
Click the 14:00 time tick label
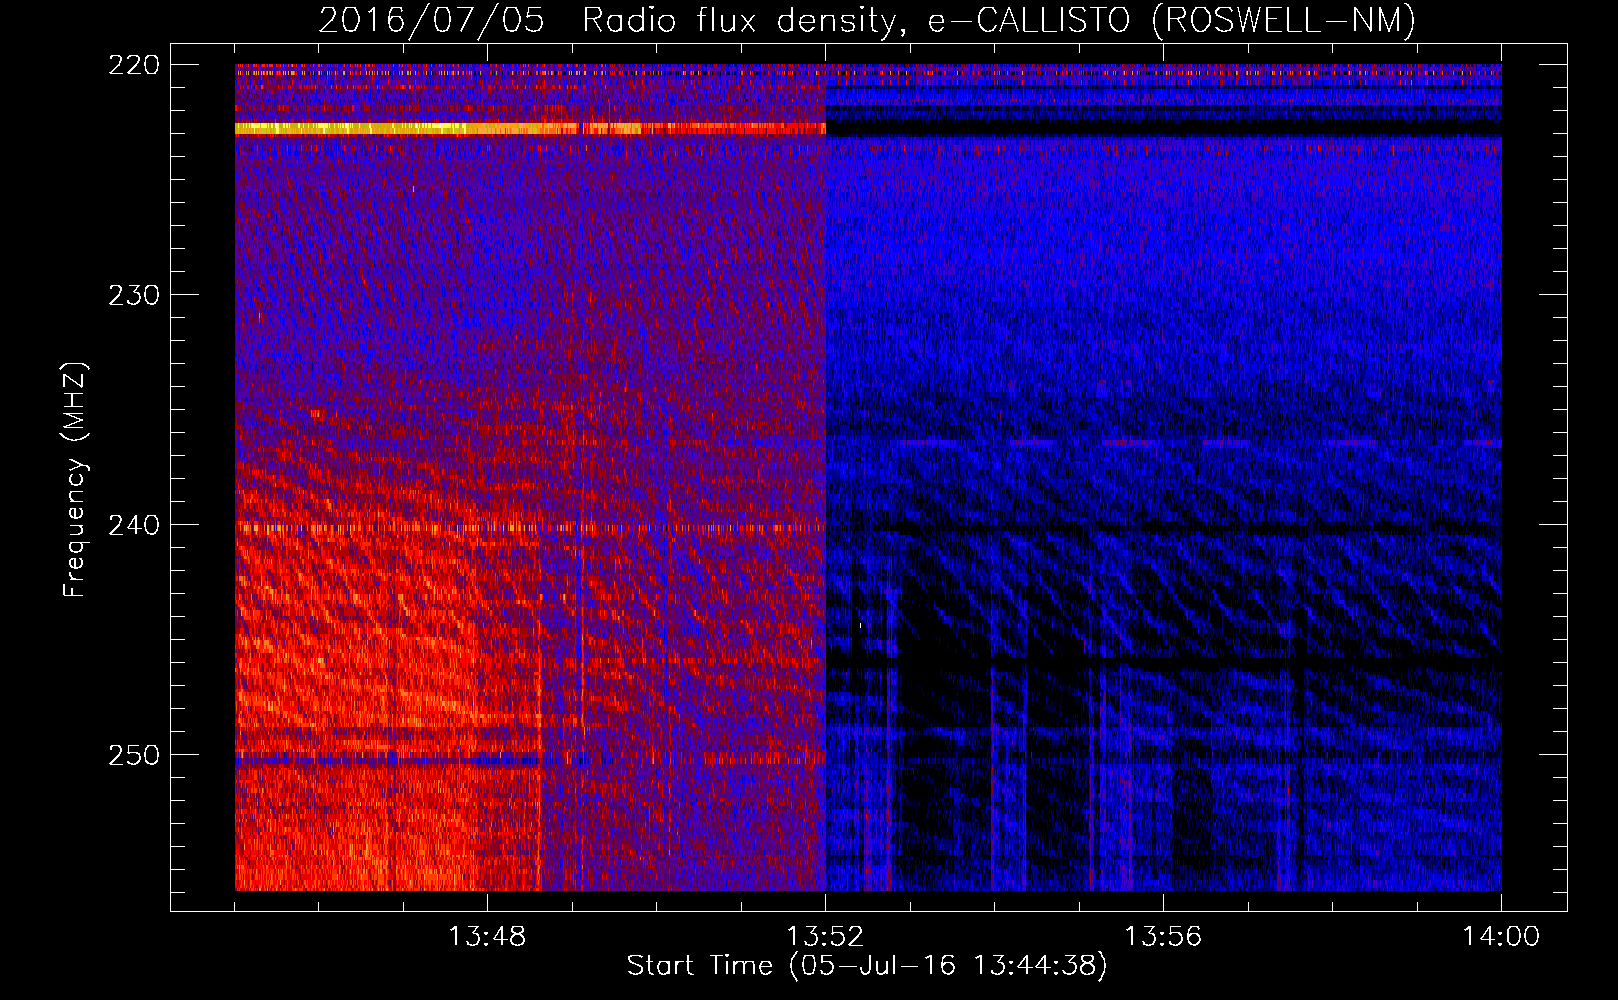[1501, 937]
